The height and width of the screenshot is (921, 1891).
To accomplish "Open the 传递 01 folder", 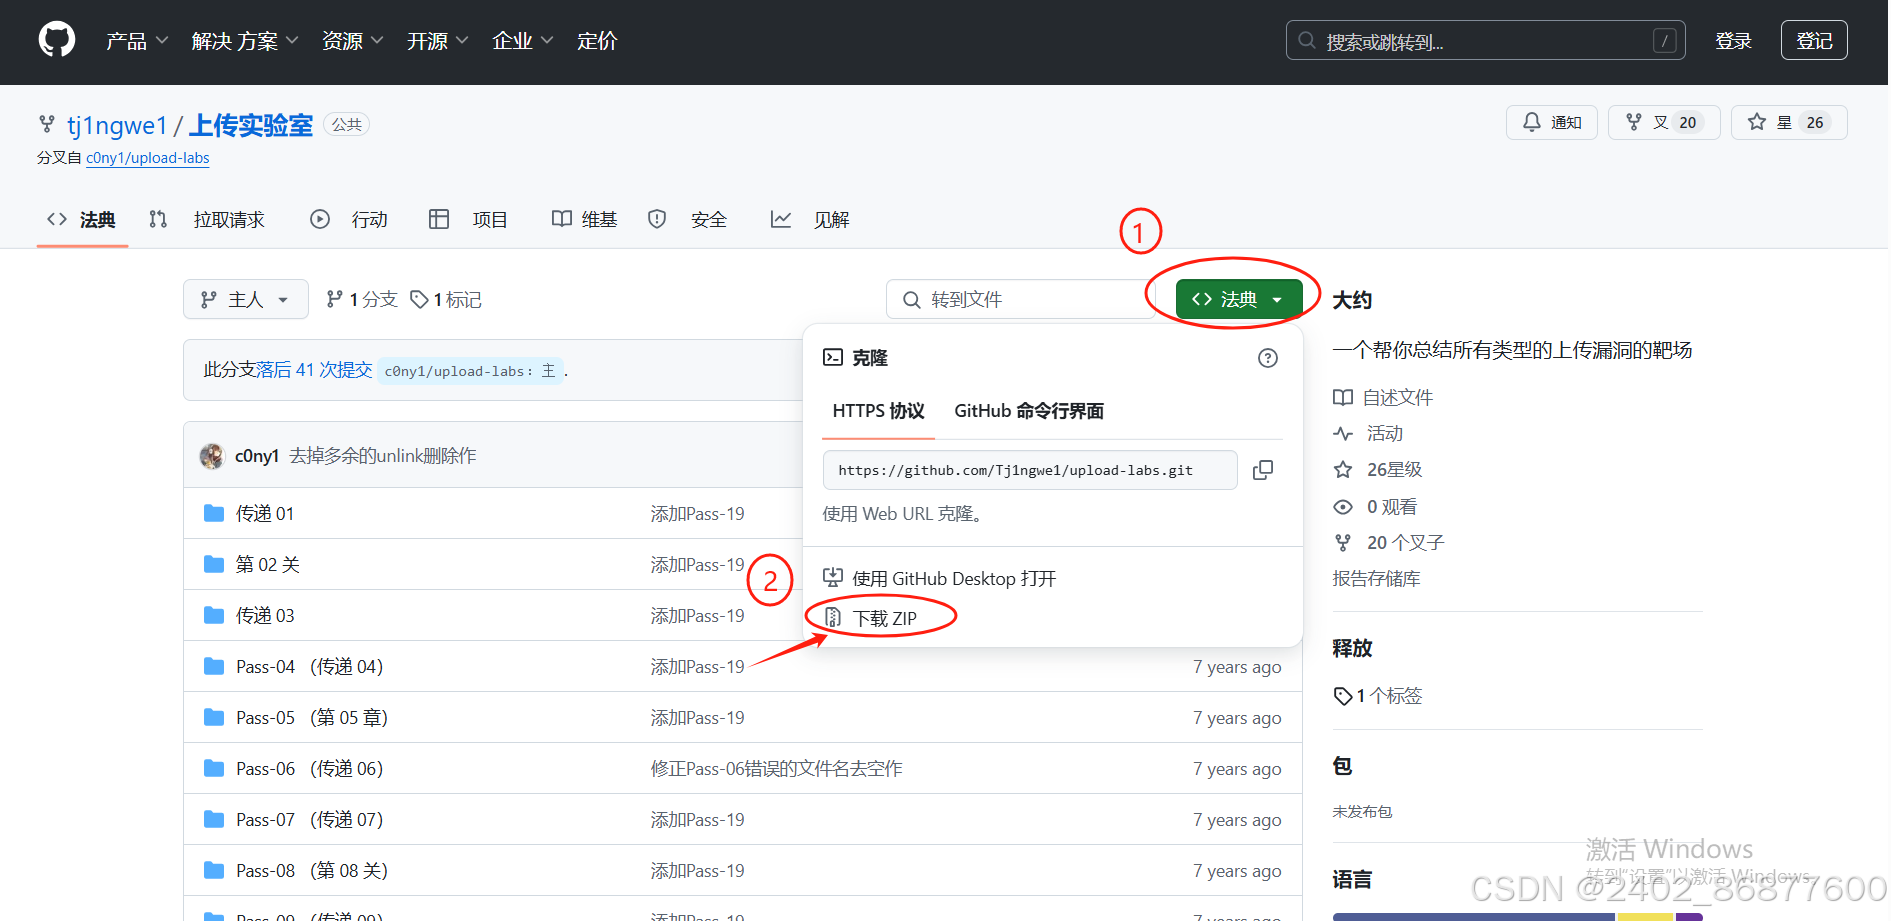I will point(264,513).
